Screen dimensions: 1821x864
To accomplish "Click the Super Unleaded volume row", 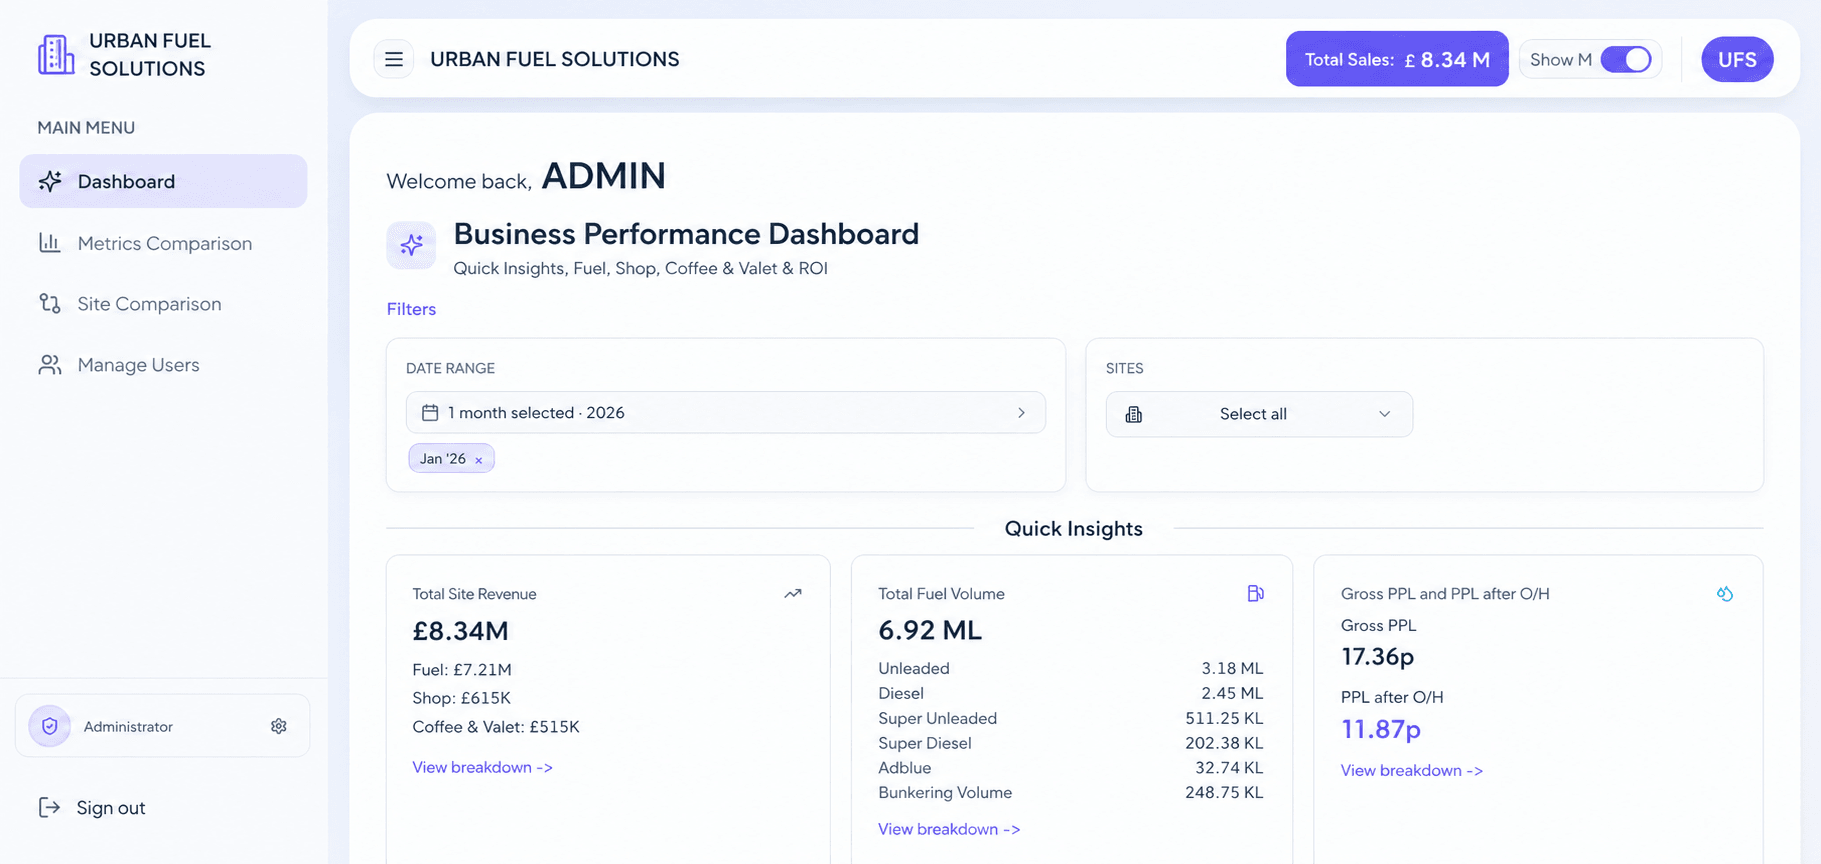I will tap(1071, 718).
